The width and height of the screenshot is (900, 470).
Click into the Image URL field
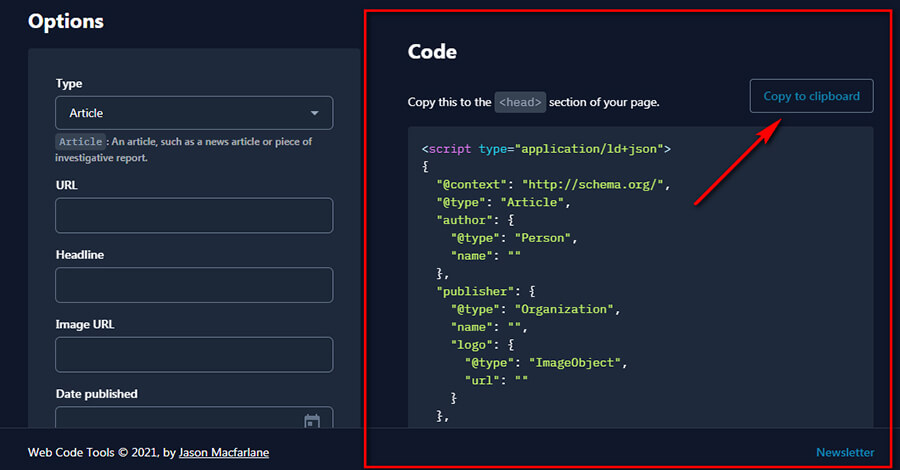(x=194, y=355)
